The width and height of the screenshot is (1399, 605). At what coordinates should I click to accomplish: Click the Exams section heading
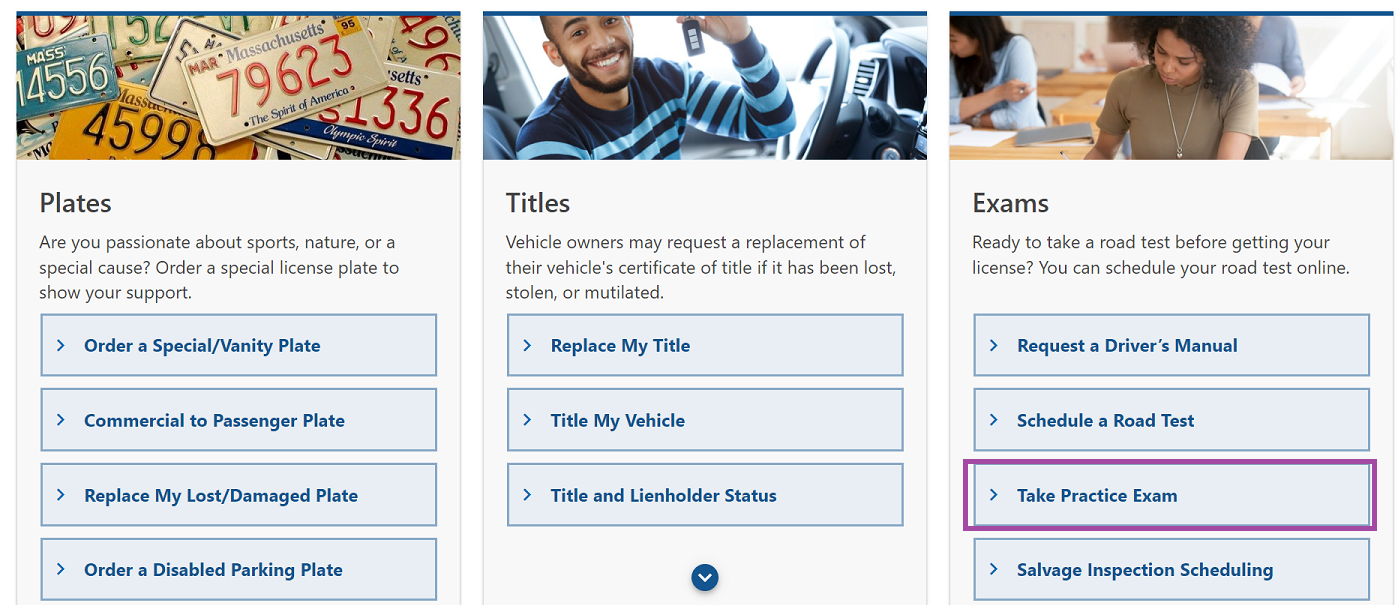pyautogui.click(x=1010, y=203)
